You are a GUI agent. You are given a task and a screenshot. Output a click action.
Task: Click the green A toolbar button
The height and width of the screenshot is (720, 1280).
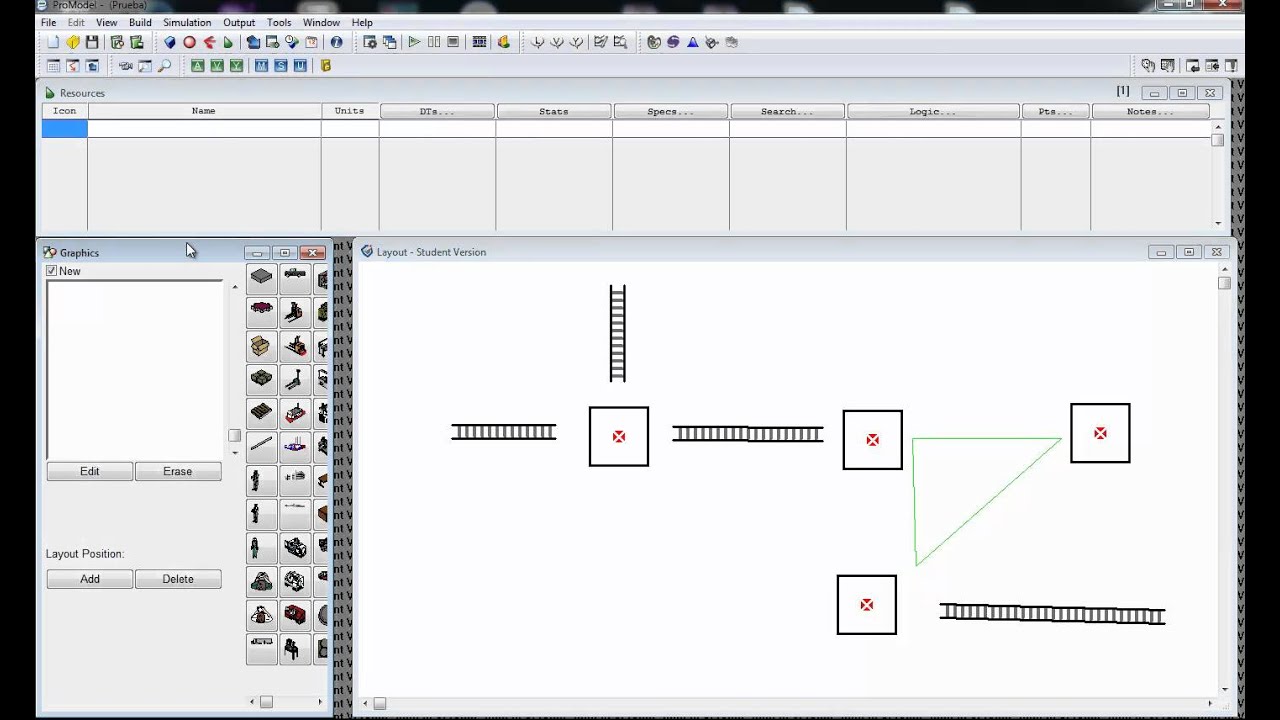(x=197, y=66)
